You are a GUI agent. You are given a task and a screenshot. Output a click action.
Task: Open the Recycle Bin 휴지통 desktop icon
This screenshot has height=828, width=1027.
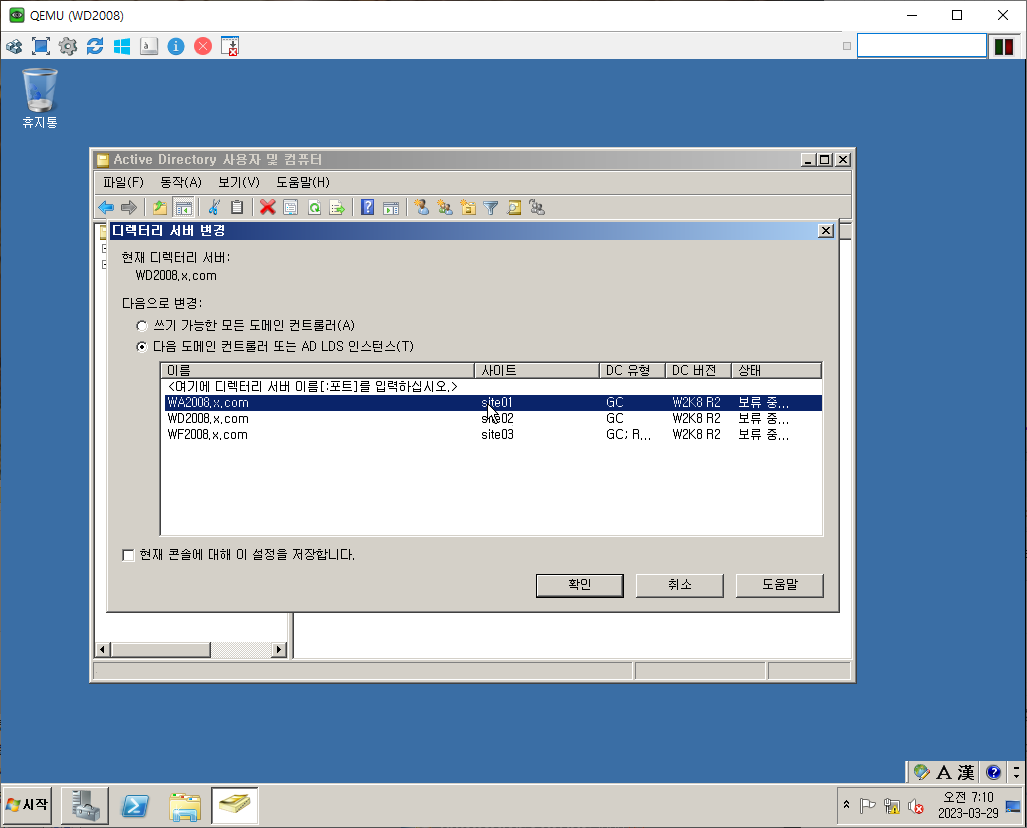coord(40,98)
